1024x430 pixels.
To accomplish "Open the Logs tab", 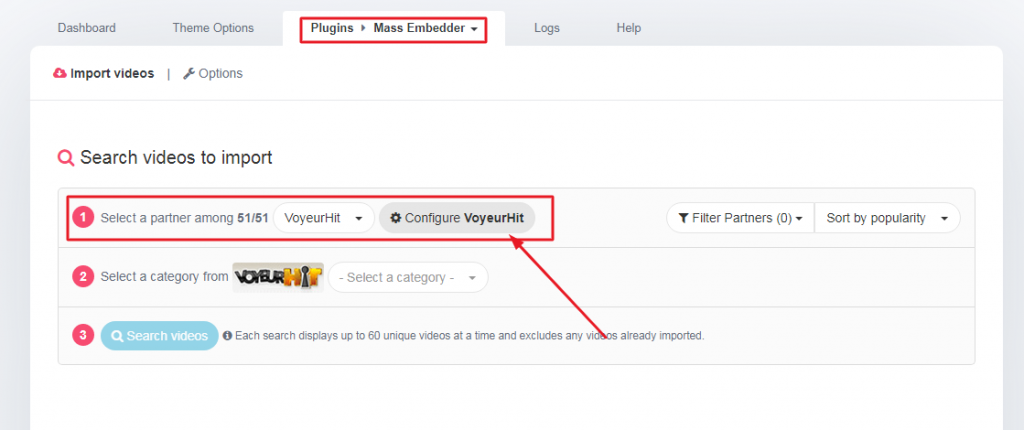I will 547,29.
